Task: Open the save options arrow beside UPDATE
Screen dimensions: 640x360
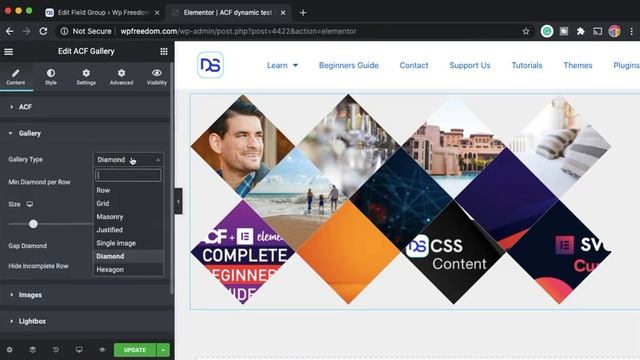Action: tap(163, 350)
